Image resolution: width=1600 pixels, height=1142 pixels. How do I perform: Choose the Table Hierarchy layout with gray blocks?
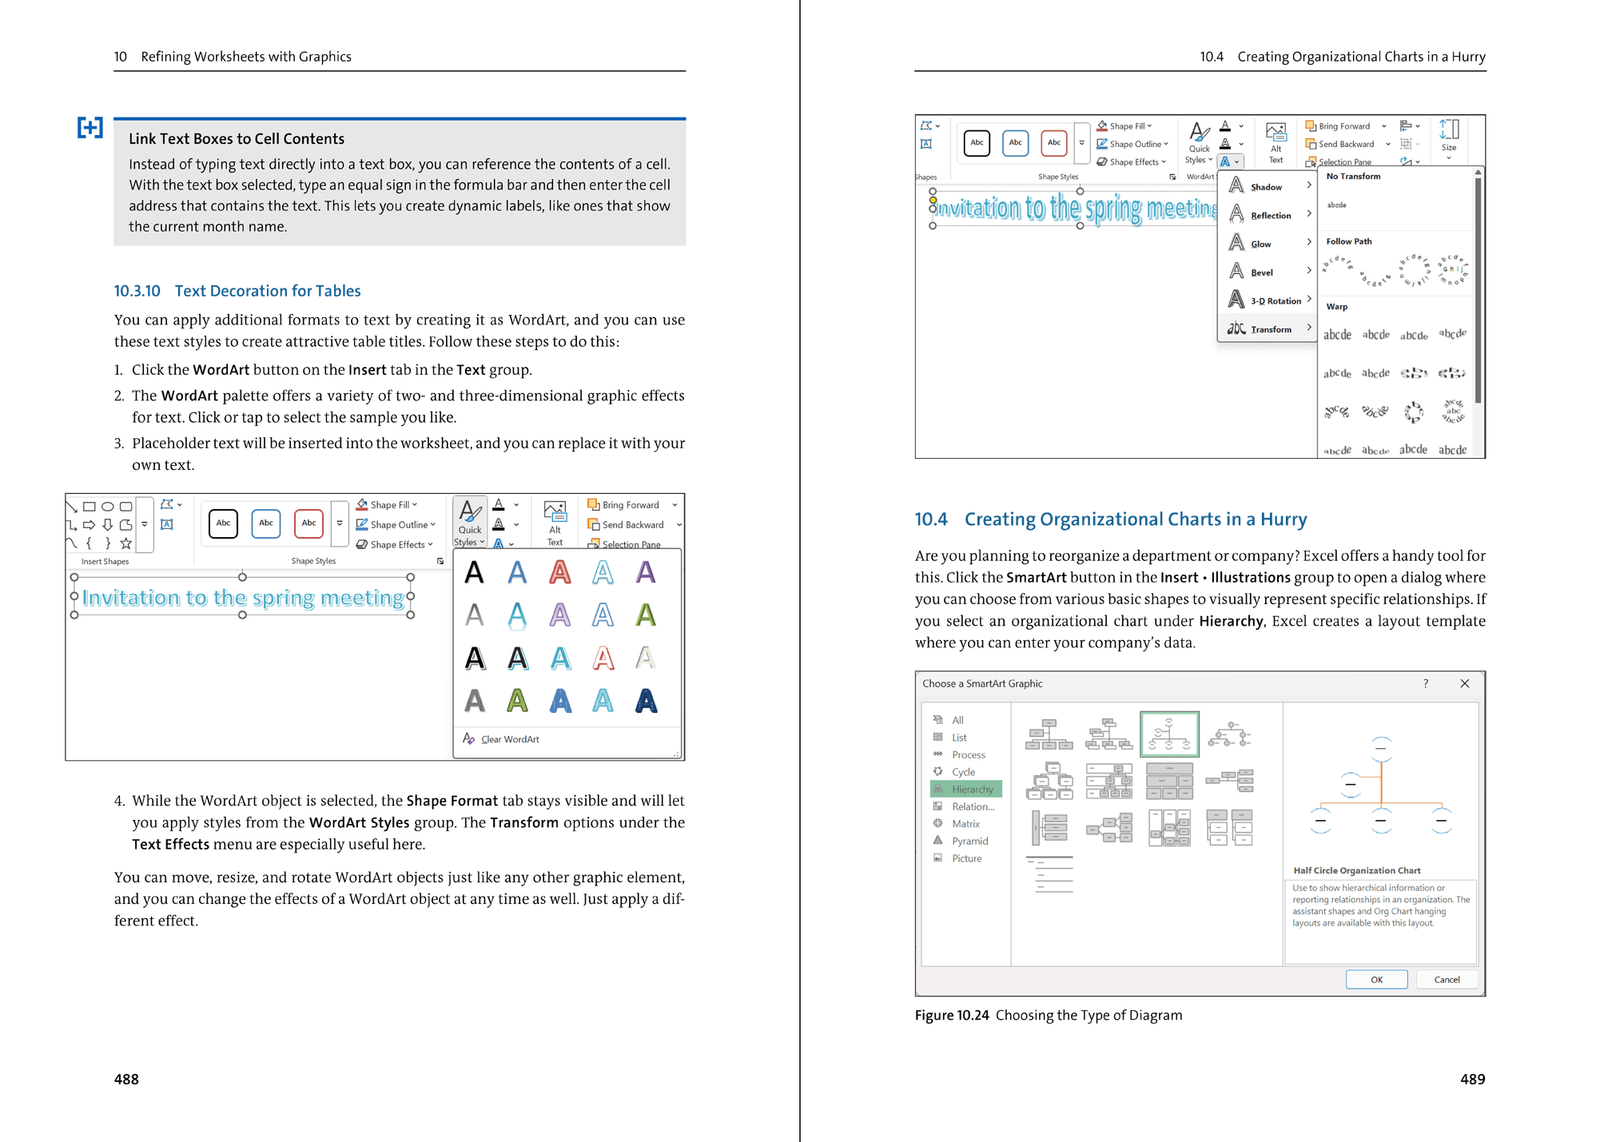(x=1169, y=781)
